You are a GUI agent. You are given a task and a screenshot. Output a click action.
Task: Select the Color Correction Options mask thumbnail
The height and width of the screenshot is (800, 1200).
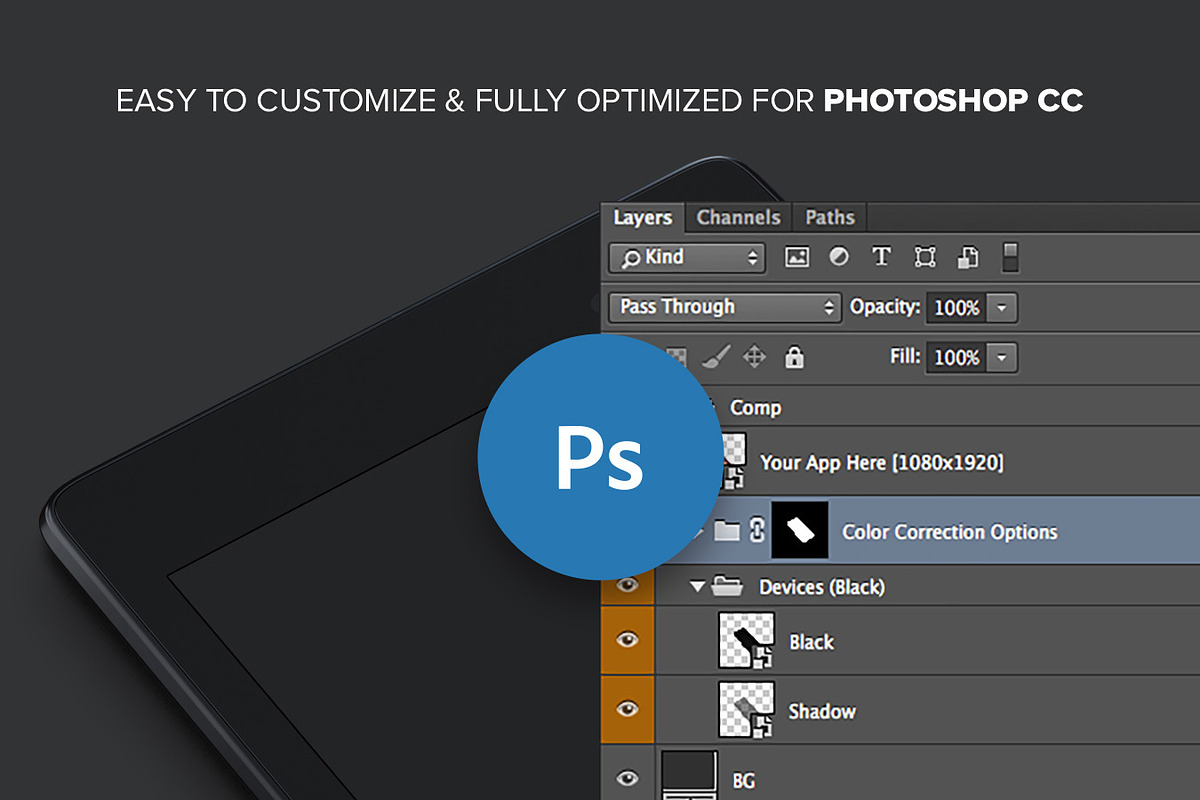pos(800,530)
